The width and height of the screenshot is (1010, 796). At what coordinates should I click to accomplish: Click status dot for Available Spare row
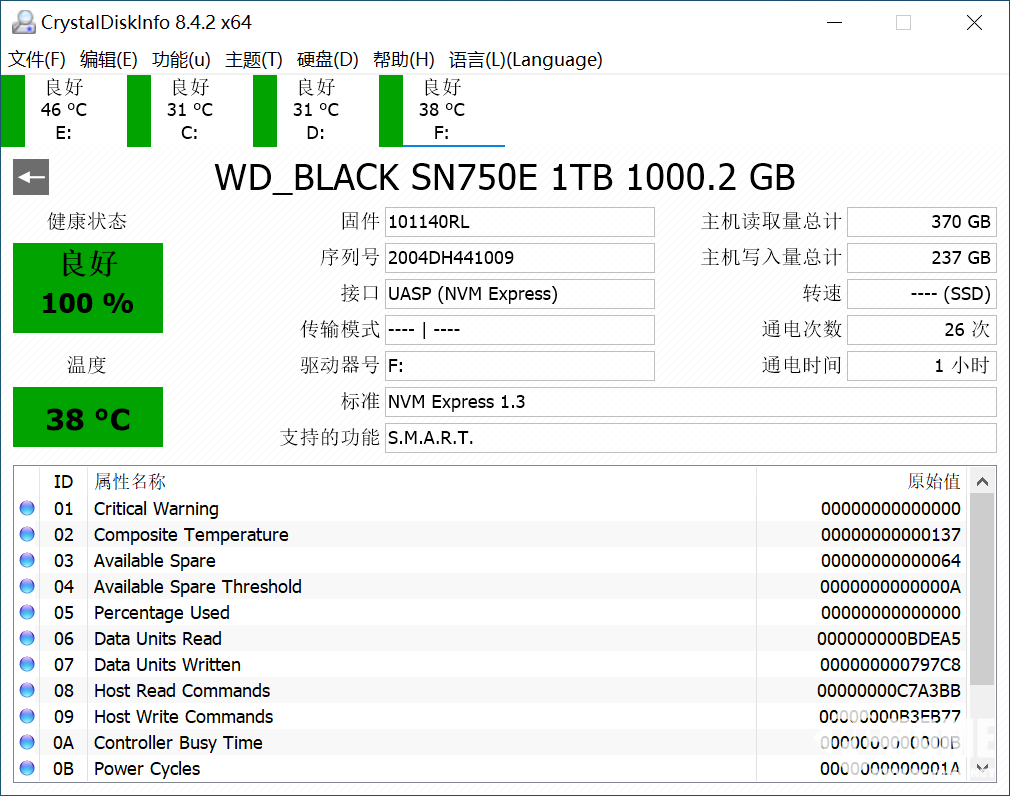27,560
